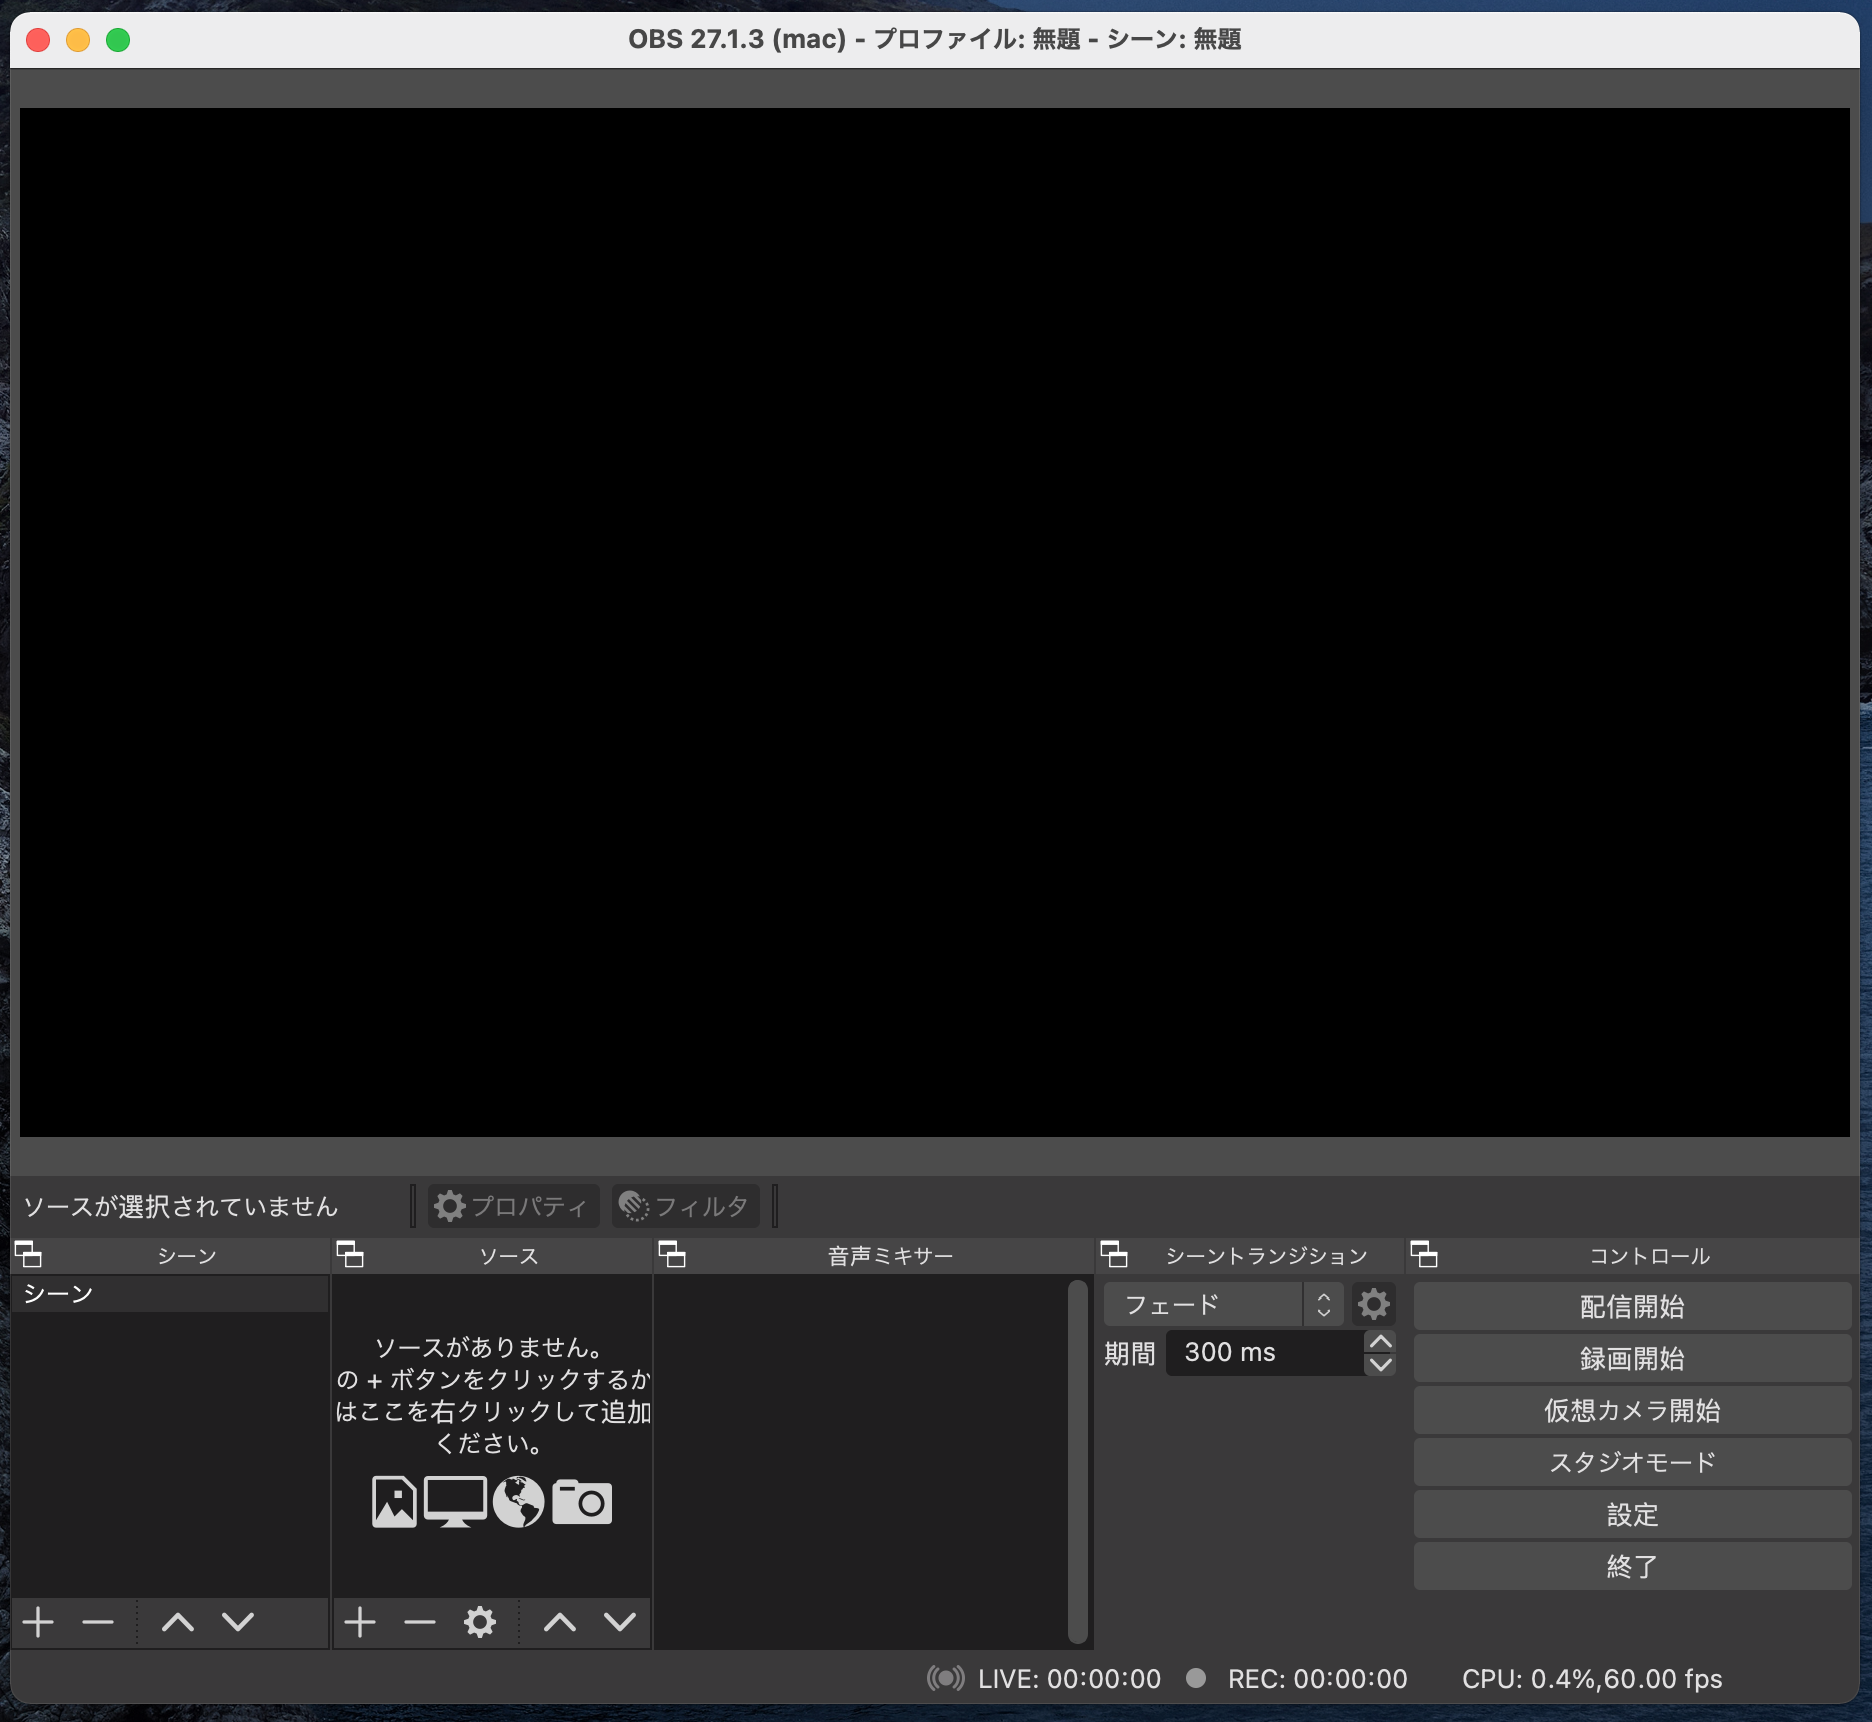
Task: Move source down with down arrow
Action: click(620, 1622)
